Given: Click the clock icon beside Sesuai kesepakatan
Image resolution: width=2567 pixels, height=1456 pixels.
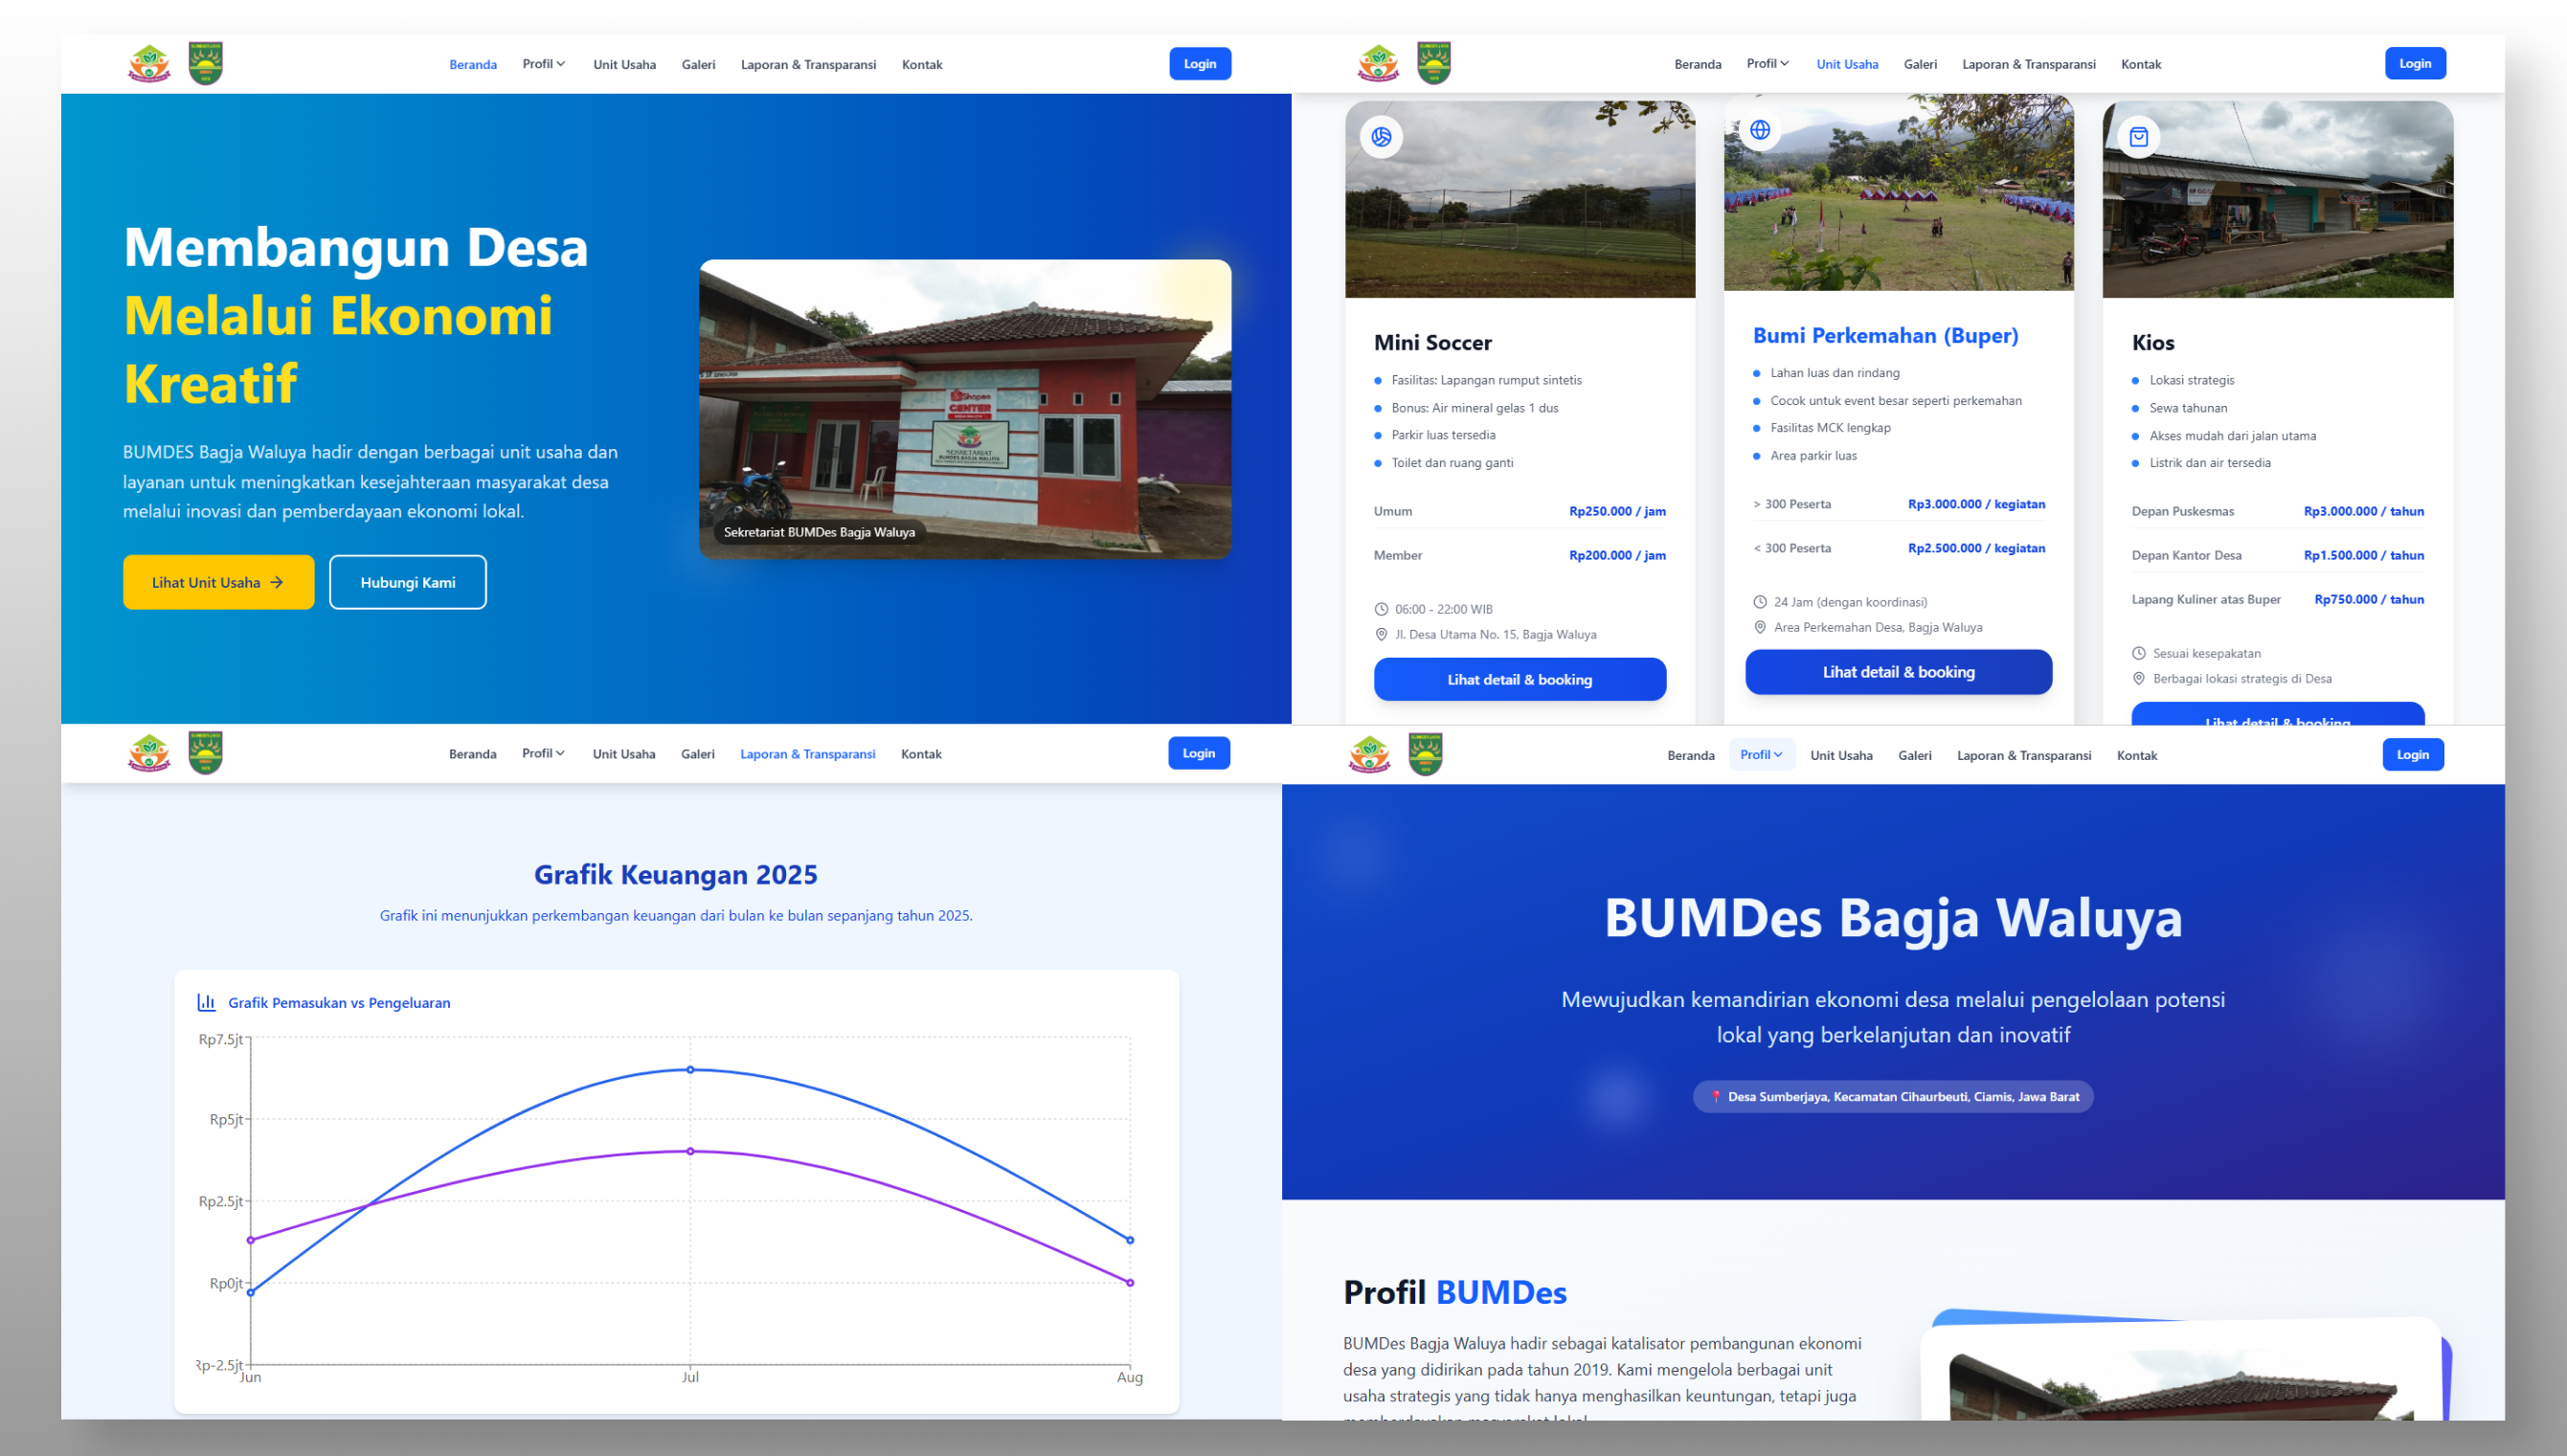Looking at the screenshot, I should click(2139, 653).
